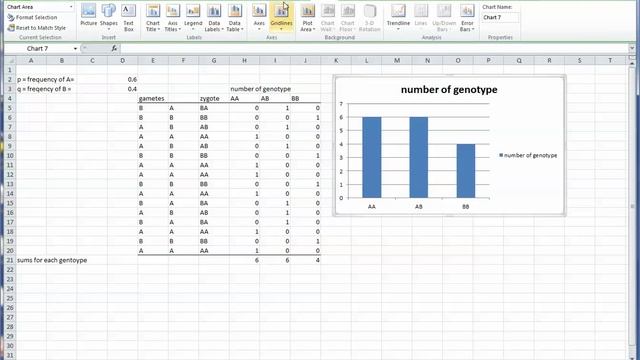This screenshot has height=360, width=640.
Task: Click Format Selection
Action: [x=32, y=18]
